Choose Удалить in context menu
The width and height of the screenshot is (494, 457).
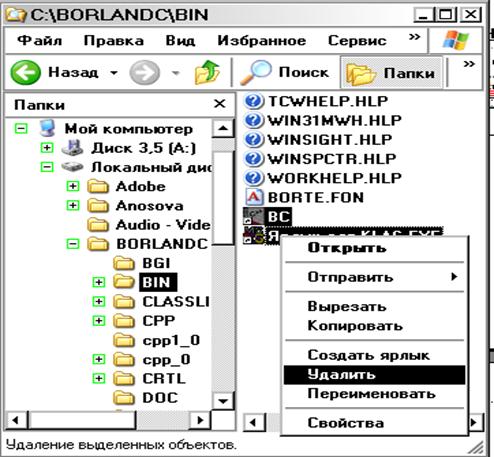[374, 375]
